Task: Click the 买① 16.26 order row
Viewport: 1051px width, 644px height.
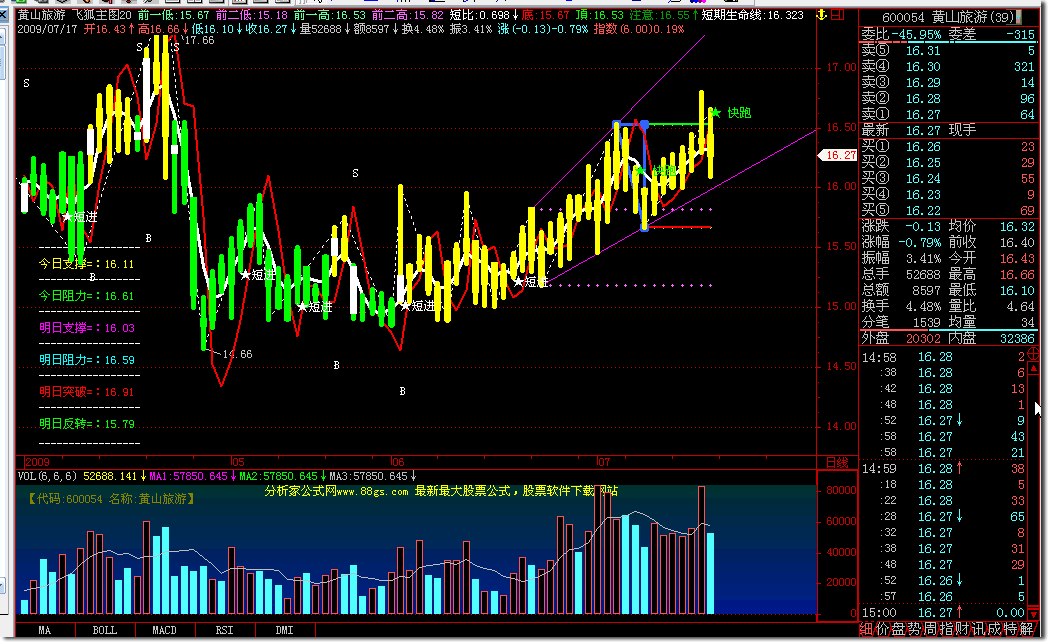Action: (948, 147)
